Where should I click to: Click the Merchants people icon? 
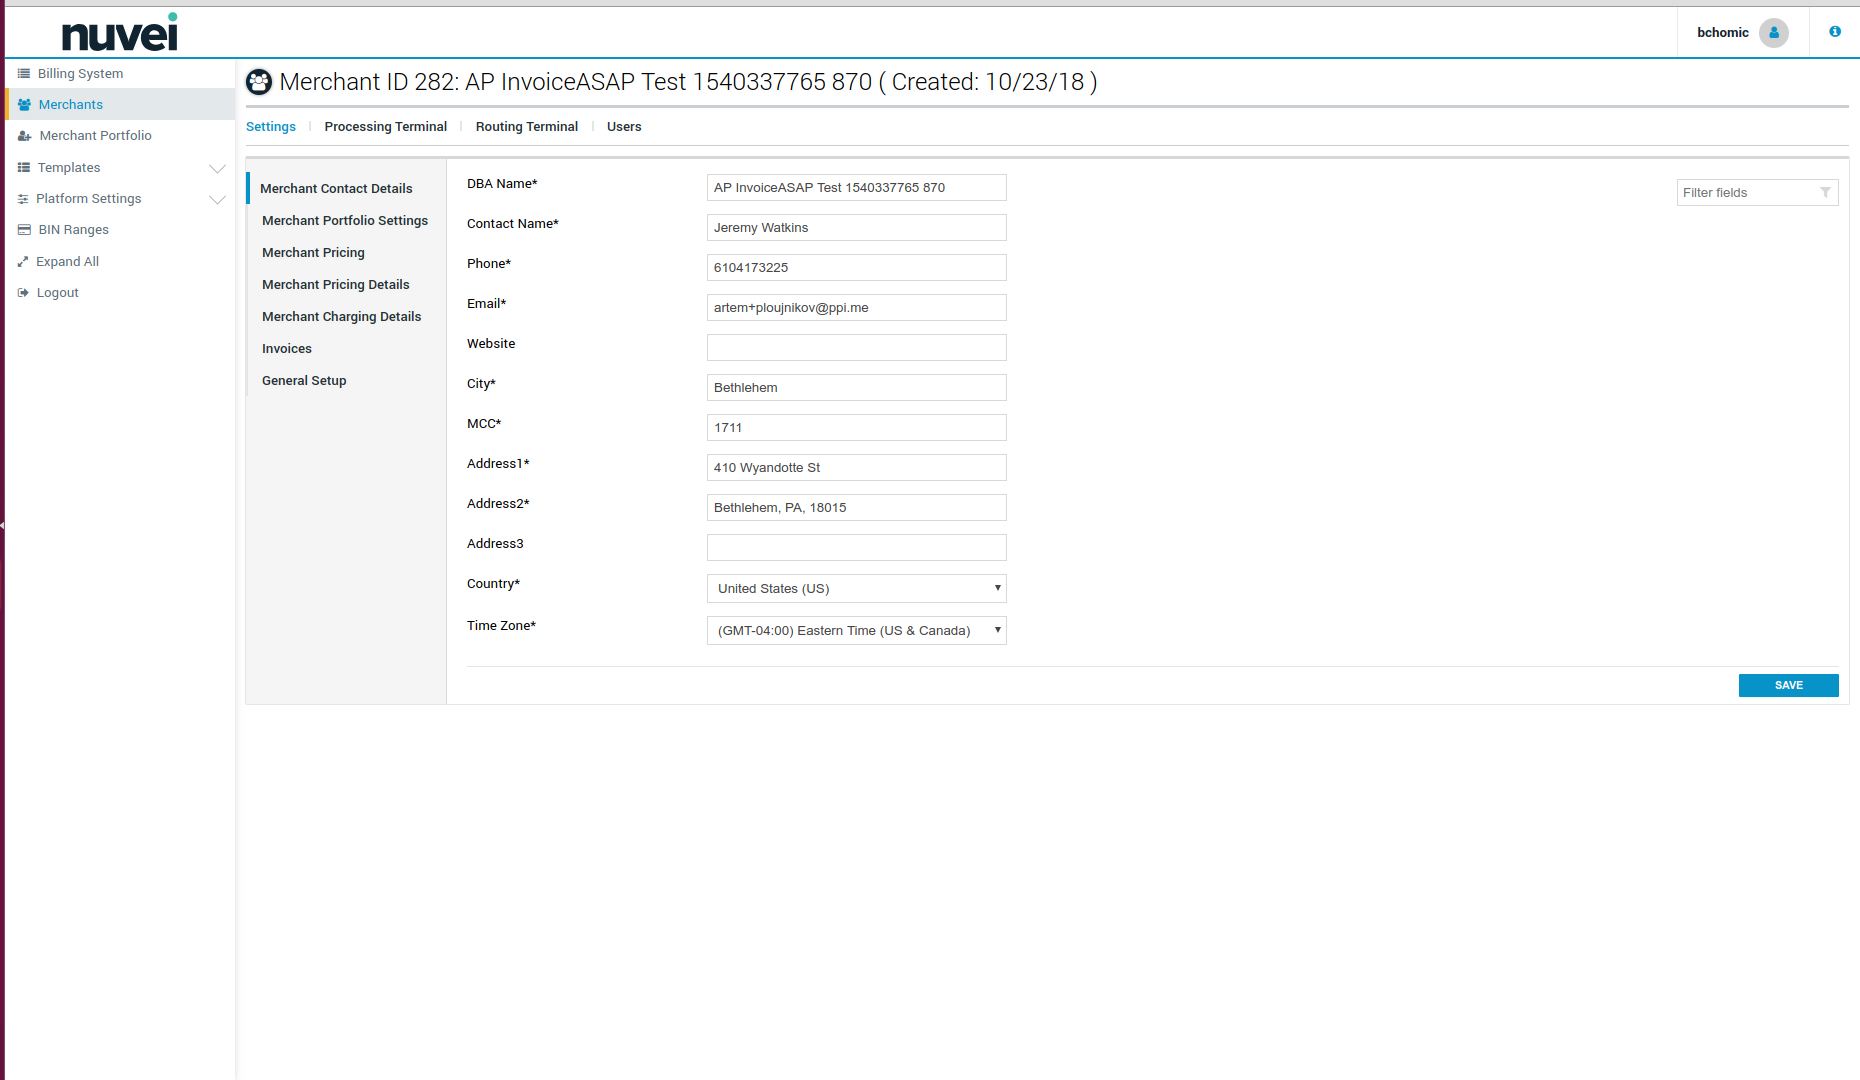click(x=24, y=105)
